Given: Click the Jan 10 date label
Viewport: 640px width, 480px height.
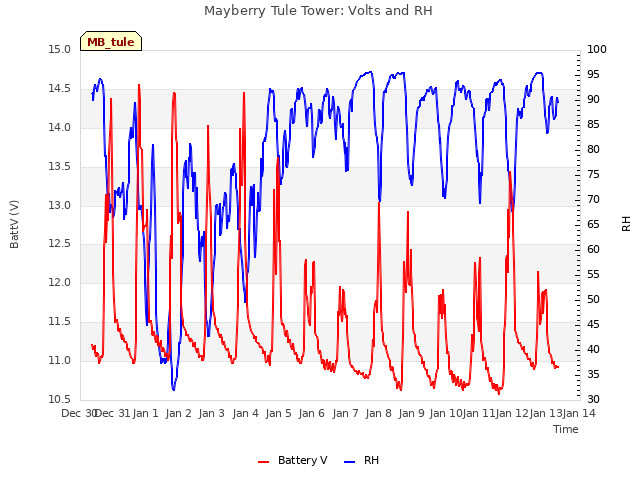Looking at the screenshot, I should tap(445, 413).
